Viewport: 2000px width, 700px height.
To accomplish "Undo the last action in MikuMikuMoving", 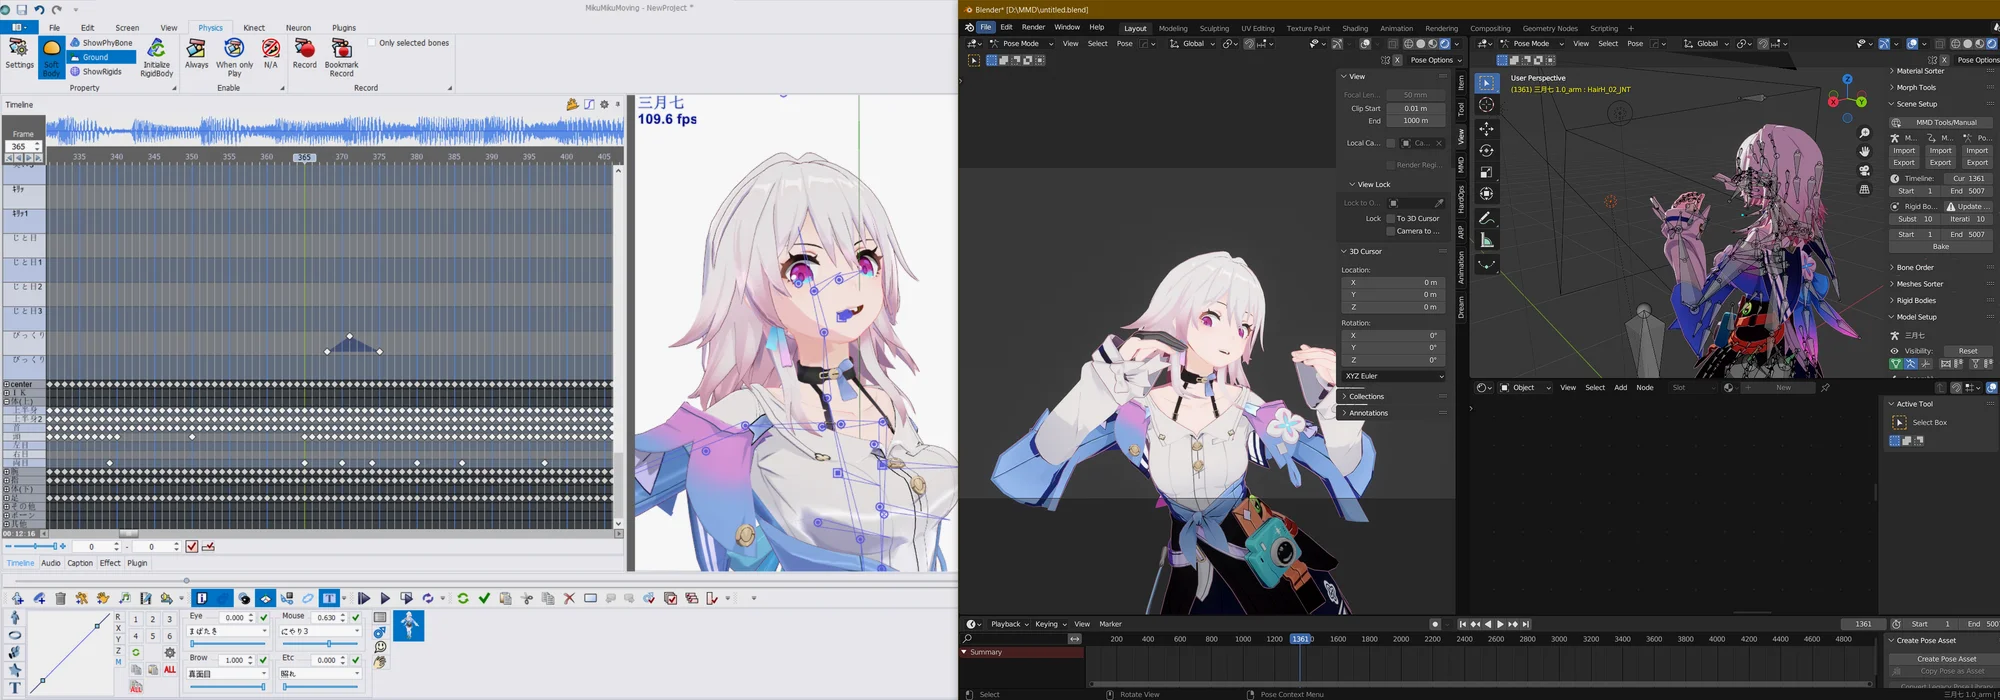I will point(40,9).
